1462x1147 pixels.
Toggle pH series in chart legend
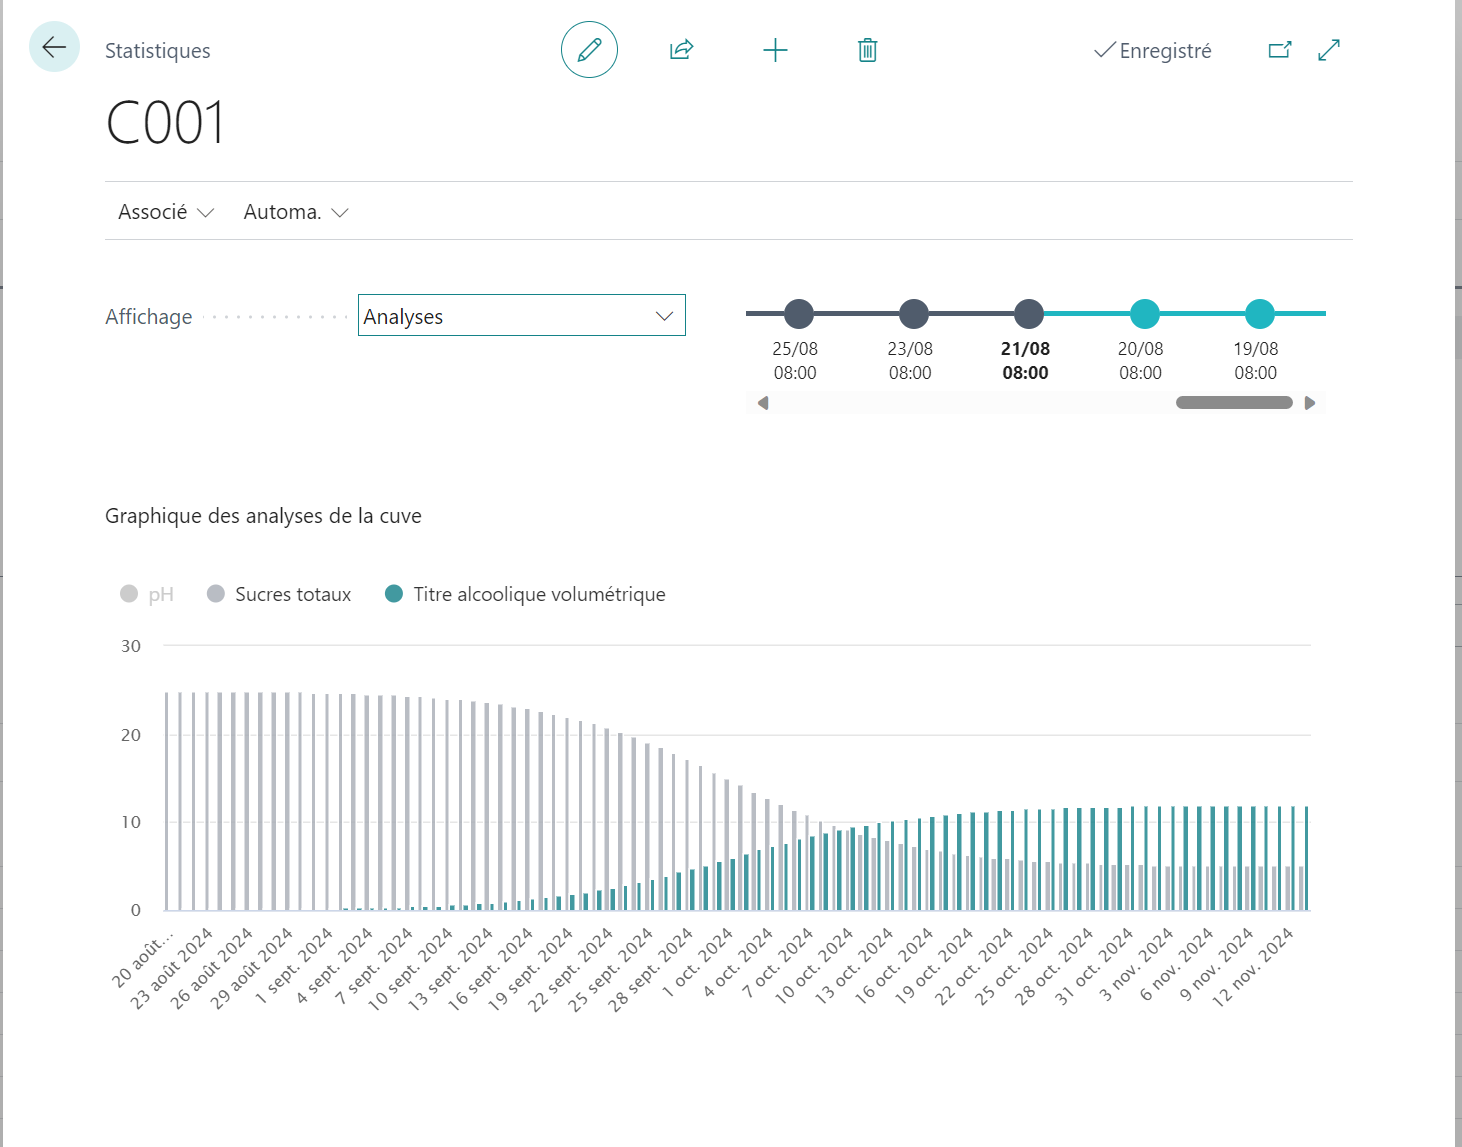[147, 594]
